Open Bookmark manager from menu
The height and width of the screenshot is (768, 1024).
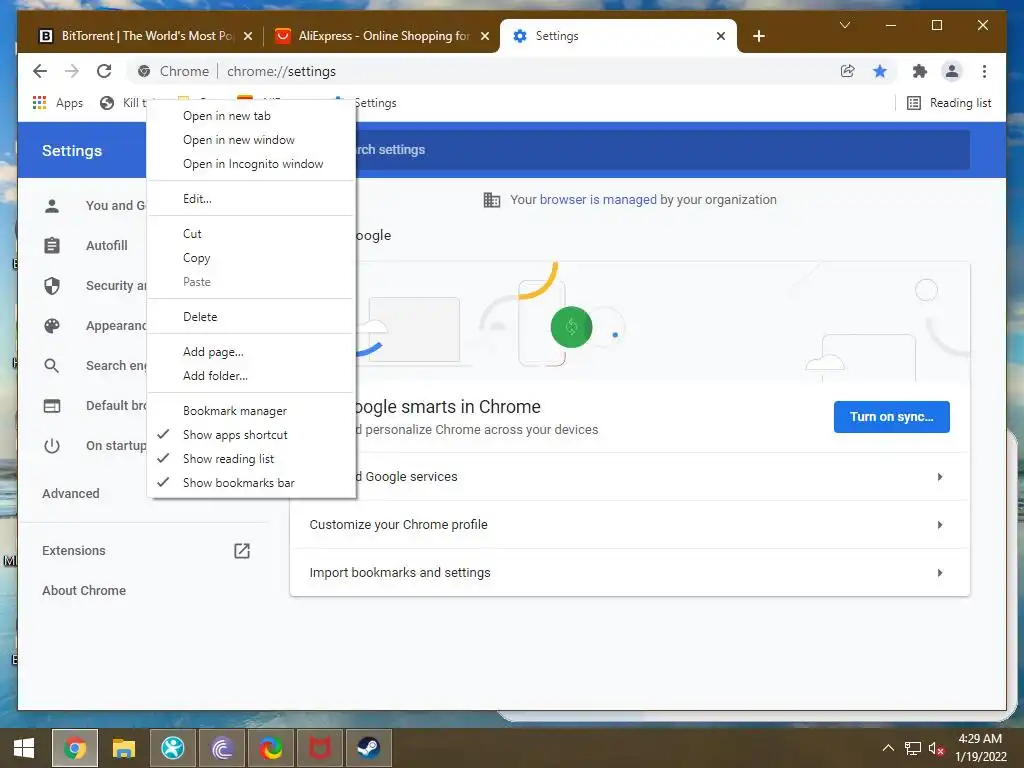tap(251, 411)
